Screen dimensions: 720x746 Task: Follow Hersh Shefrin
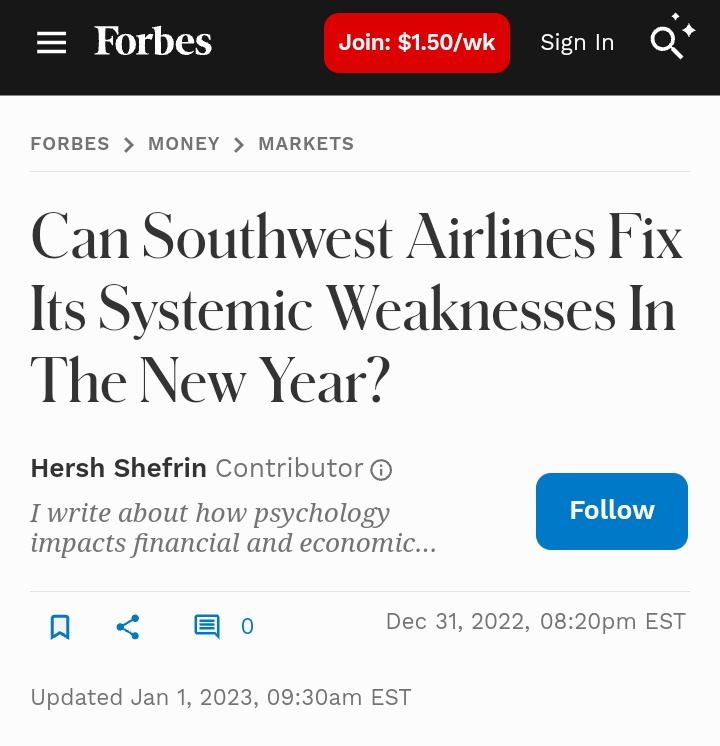(612, 511)
